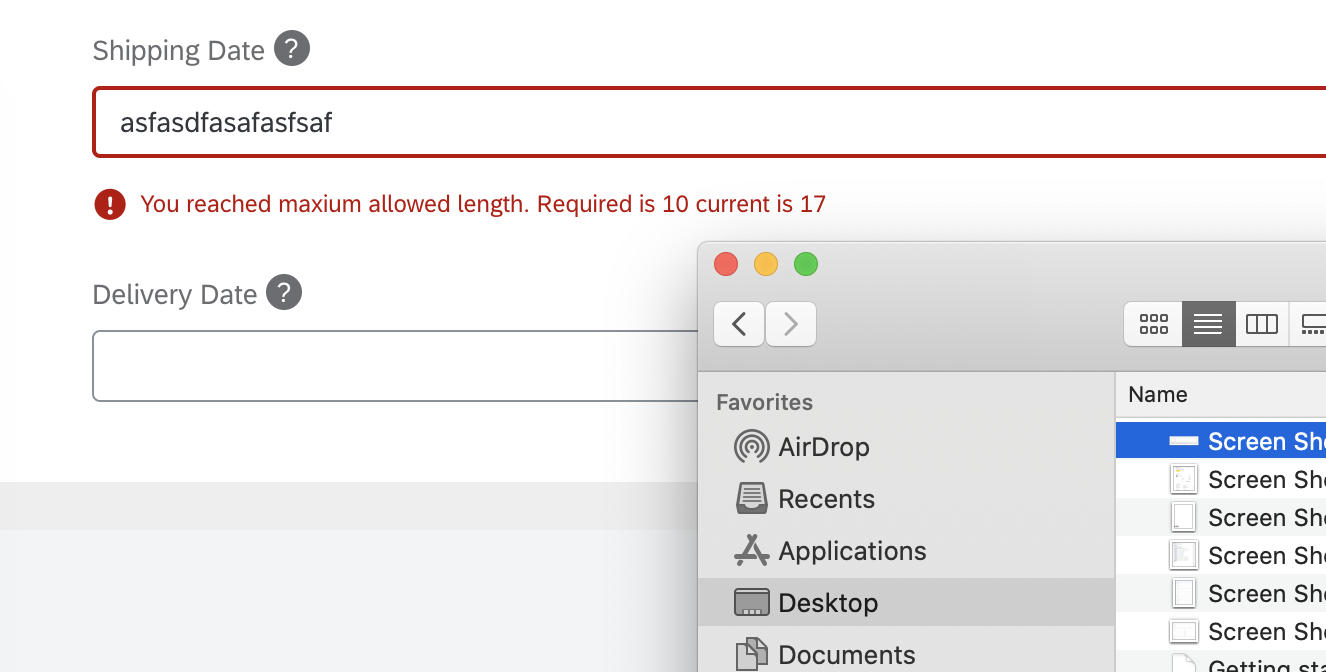Sort files by clicking the Name column header
This screenshot has width=1326, height=672.
coord(1157,394)
